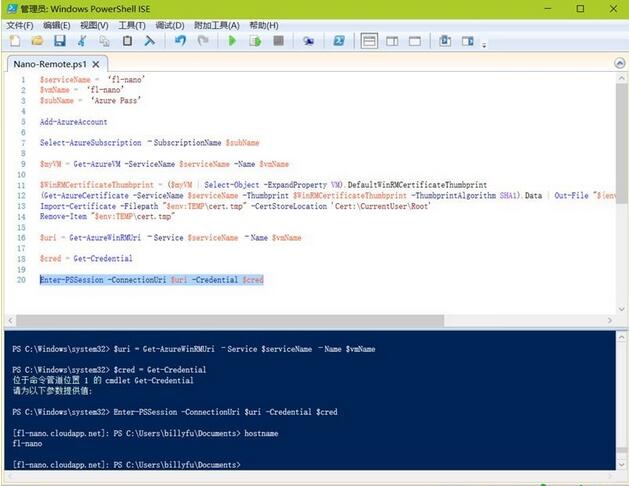629x486 pixels.
Task: Open the 文件(F) menu
Action: 20,26
